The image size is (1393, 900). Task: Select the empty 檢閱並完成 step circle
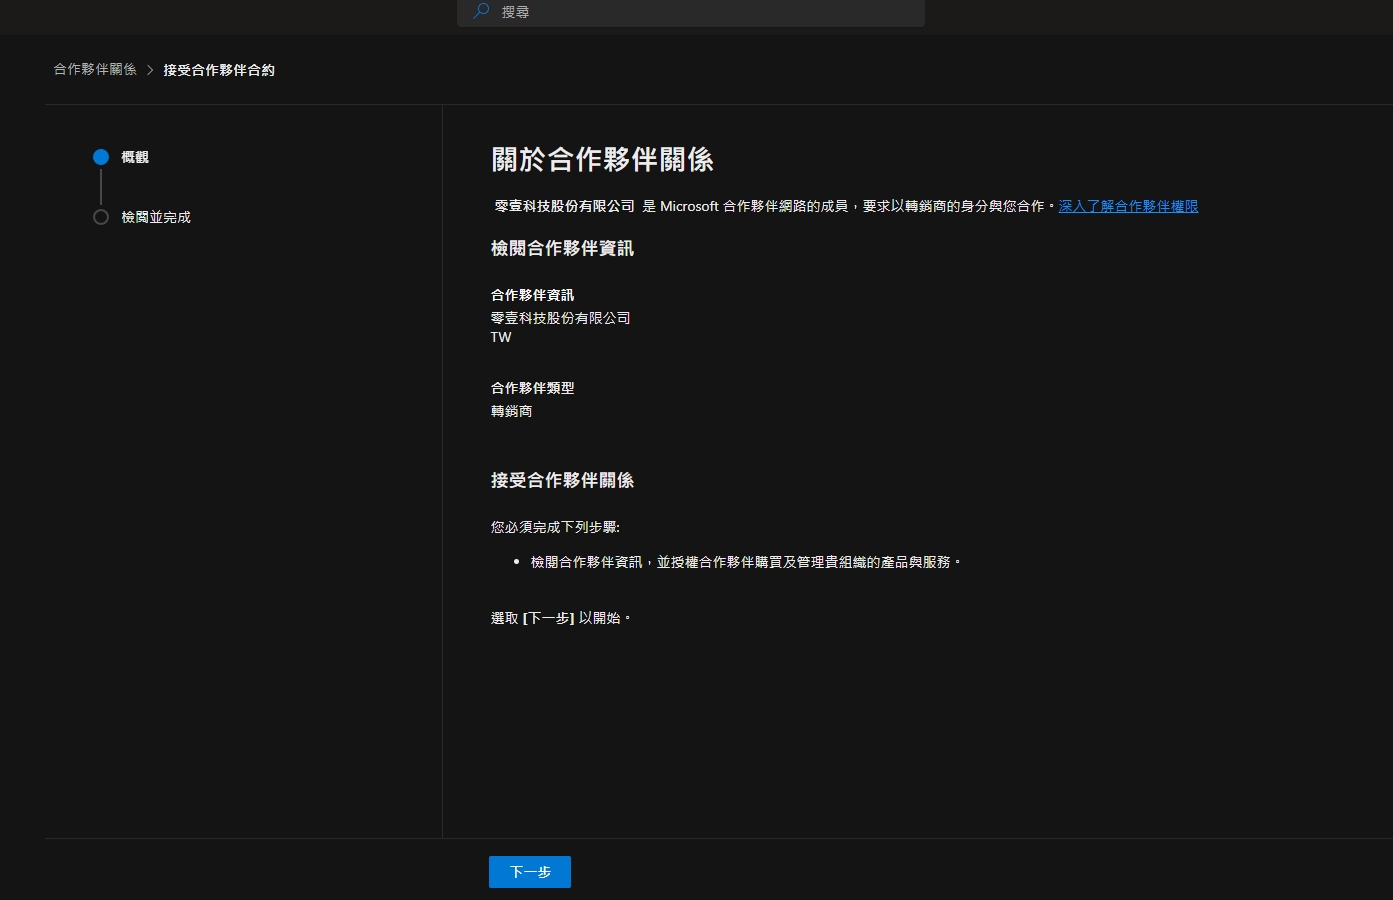pyautogui.click(x=101, y=217)
